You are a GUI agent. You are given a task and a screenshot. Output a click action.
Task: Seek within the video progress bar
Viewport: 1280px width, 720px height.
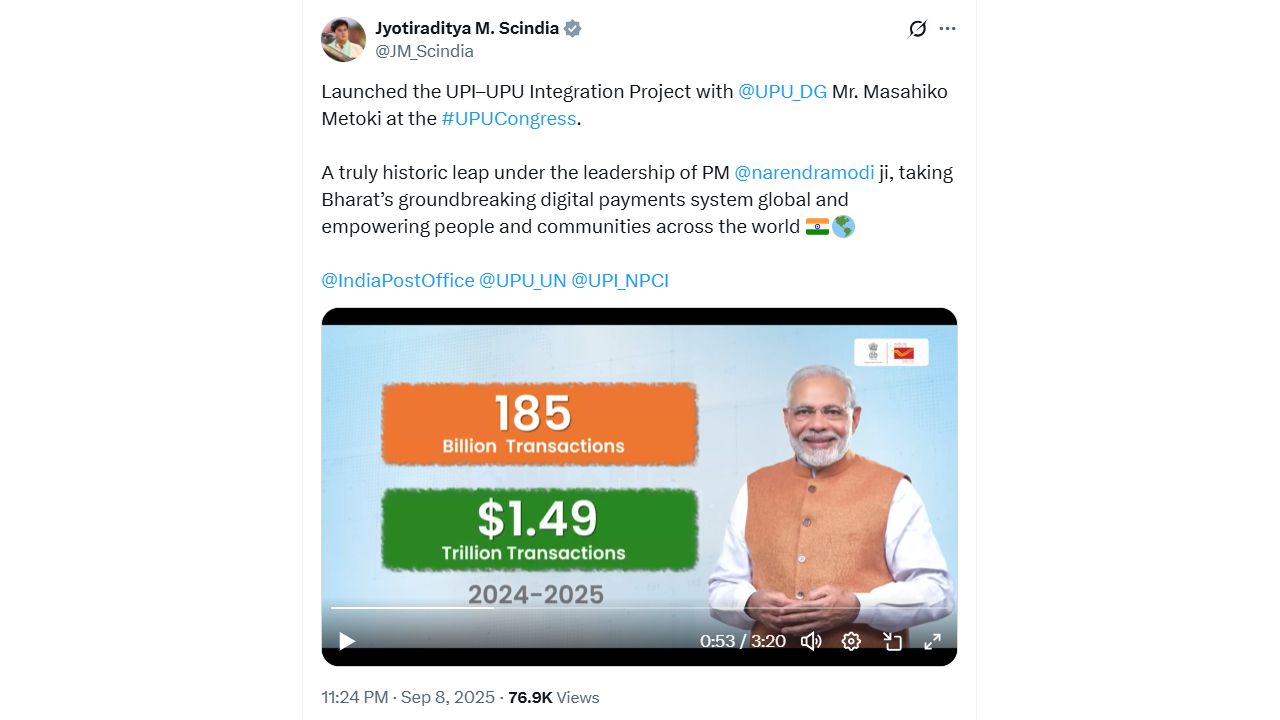[639, 607]
